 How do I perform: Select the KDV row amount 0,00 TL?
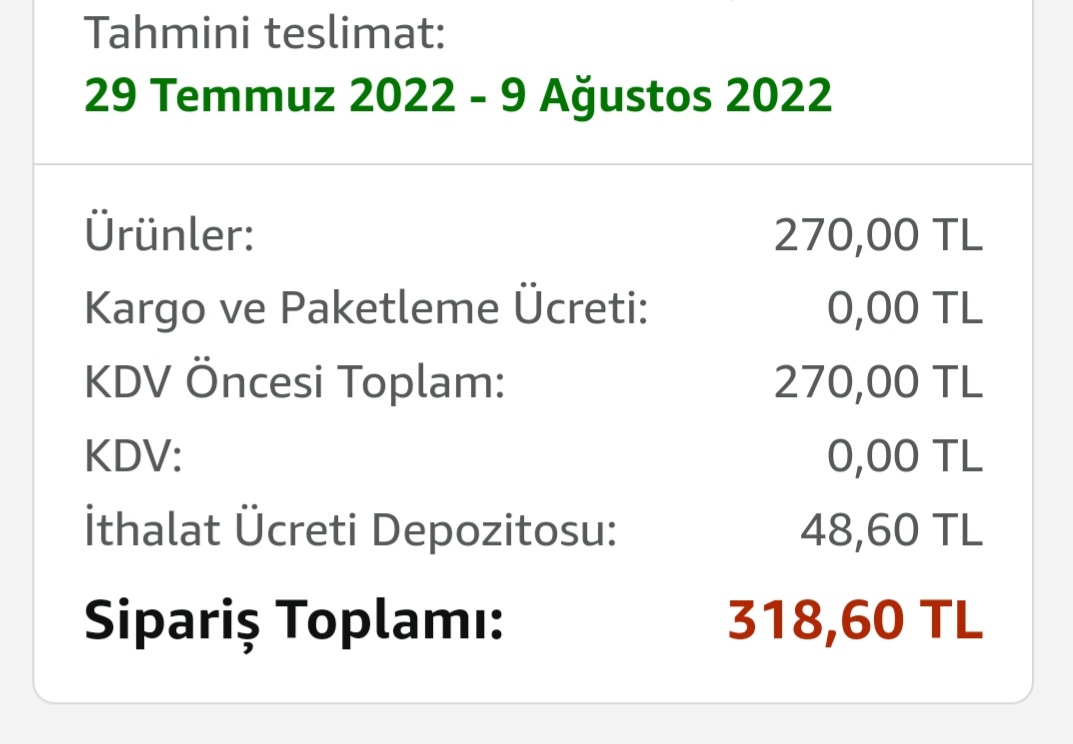click(x=904, y=457)
